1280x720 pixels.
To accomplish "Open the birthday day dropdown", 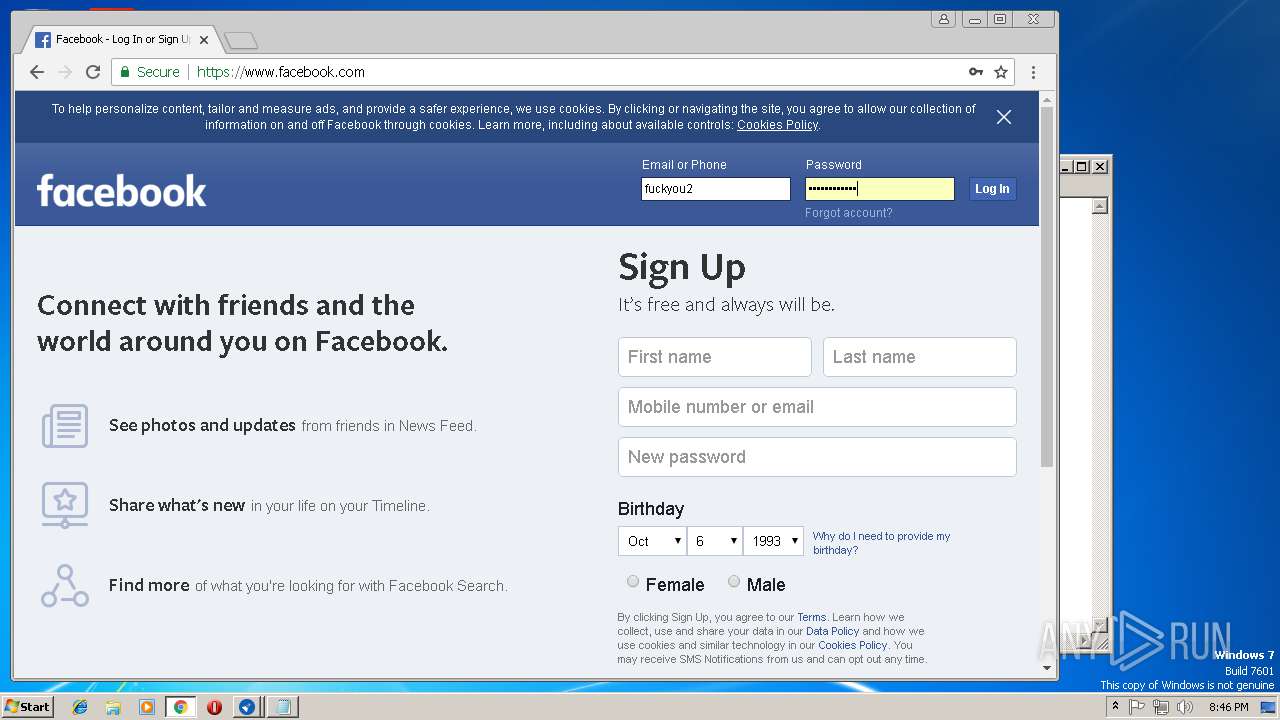I will point(715,541).
